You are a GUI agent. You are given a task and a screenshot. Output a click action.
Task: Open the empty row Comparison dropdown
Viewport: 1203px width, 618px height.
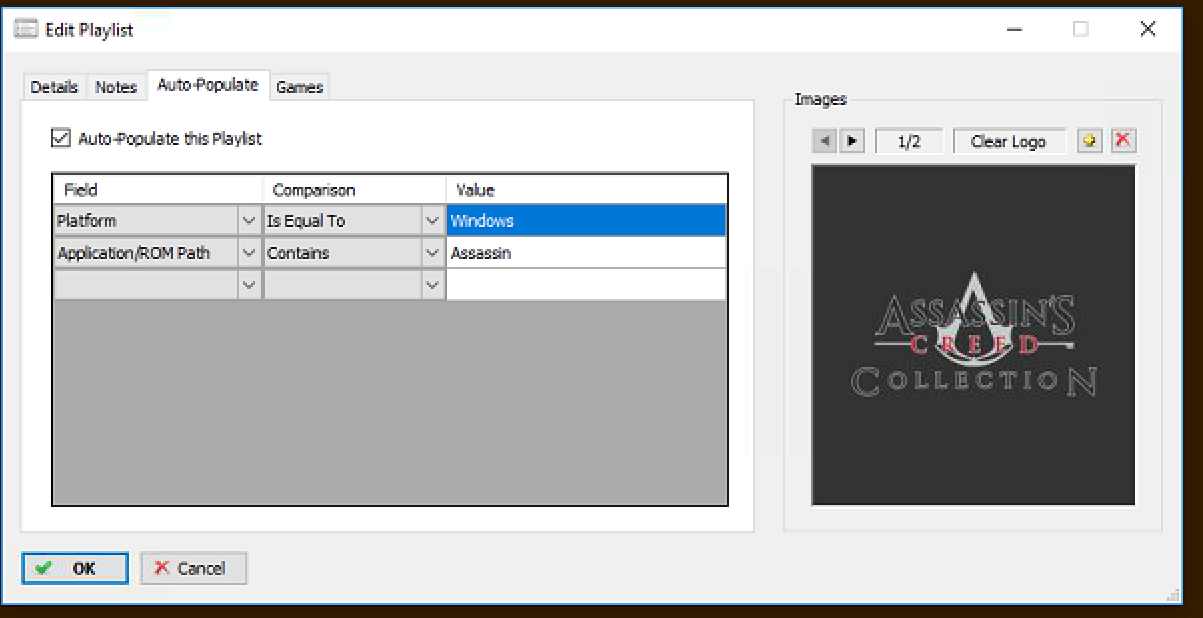point(432,285)
